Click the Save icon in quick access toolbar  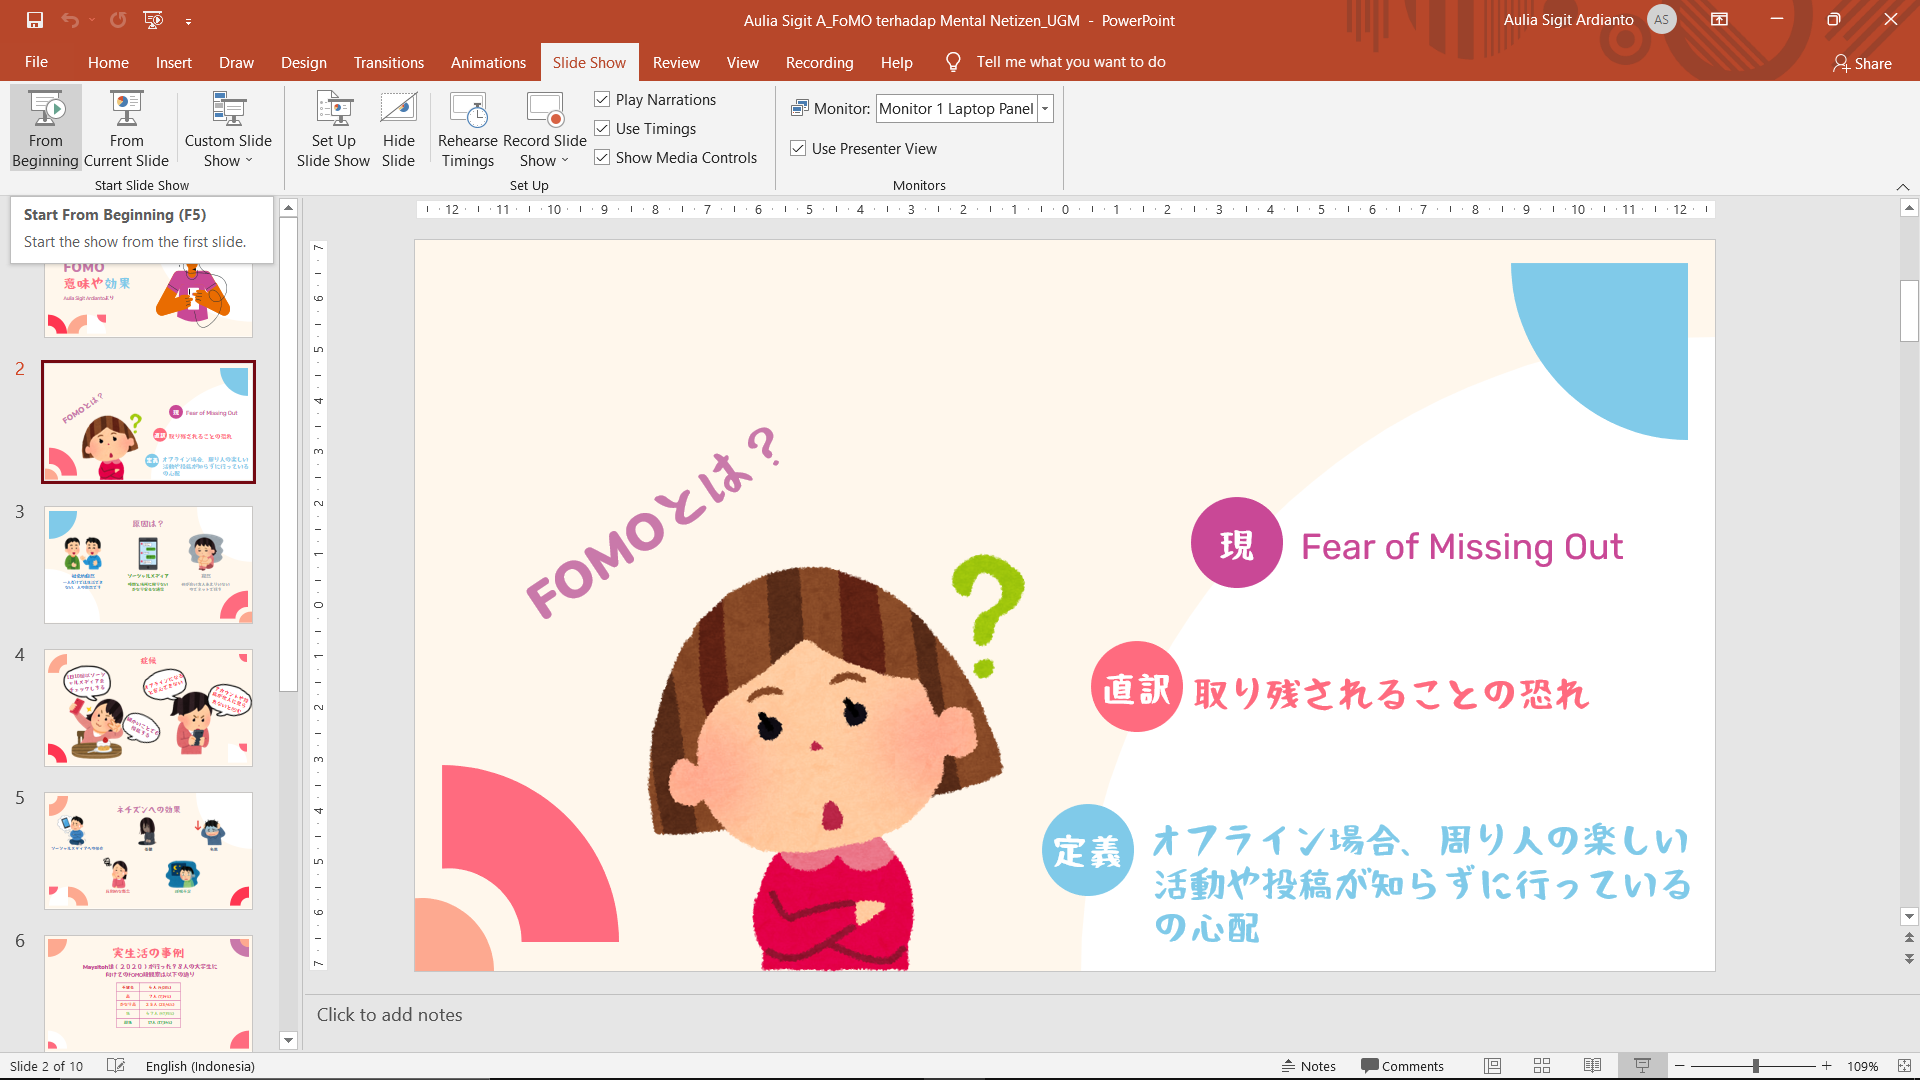[35, 20]
